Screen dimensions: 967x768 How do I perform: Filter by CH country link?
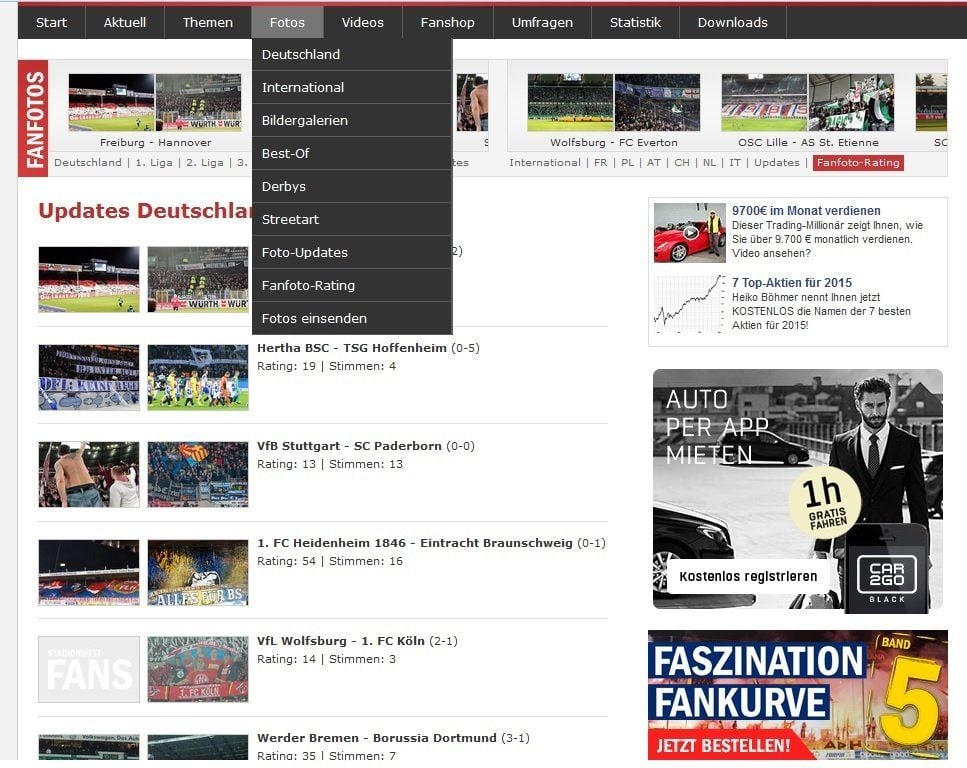681,163
